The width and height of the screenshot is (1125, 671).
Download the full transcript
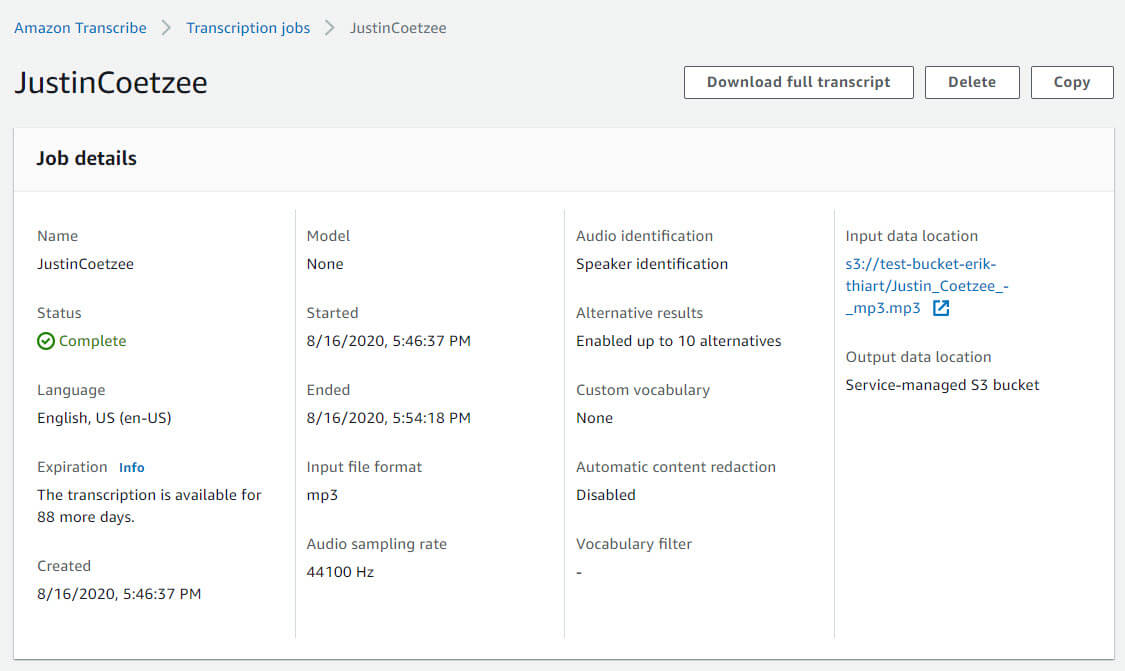pos(798,82)
